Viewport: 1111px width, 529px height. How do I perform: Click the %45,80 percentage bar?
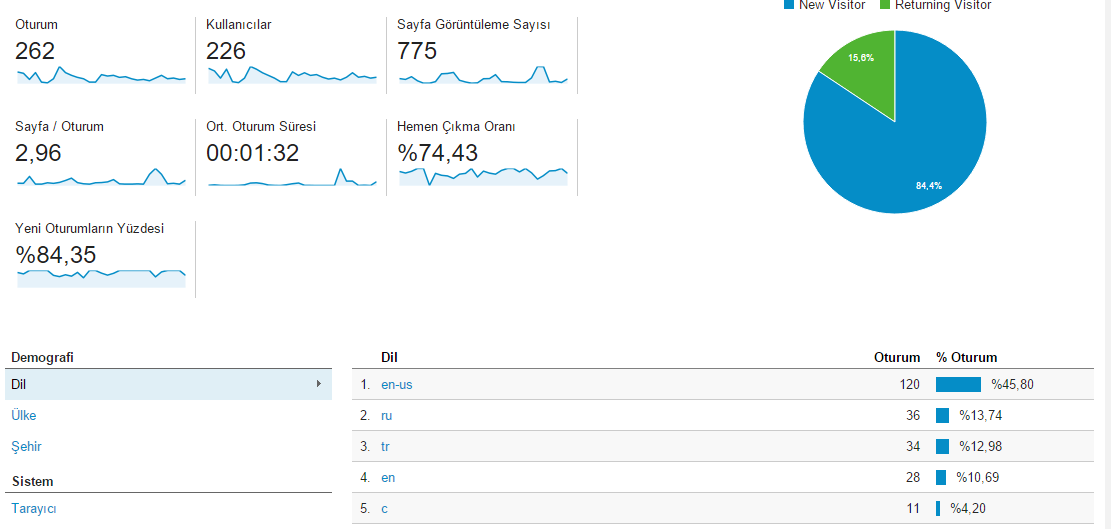[x=959, y=385]
